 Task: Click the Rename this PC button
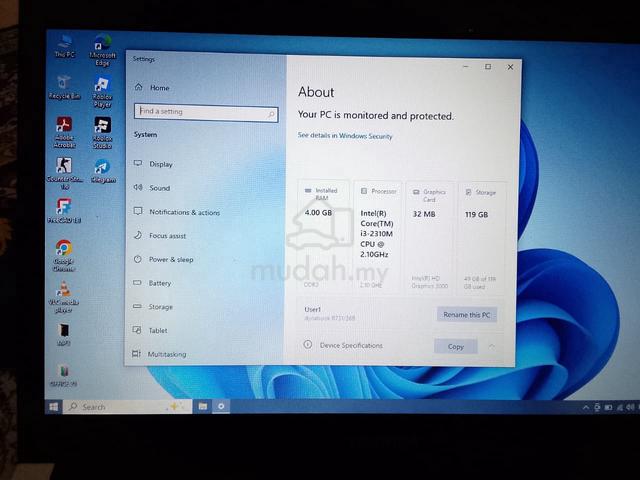[x=467, y=315]
